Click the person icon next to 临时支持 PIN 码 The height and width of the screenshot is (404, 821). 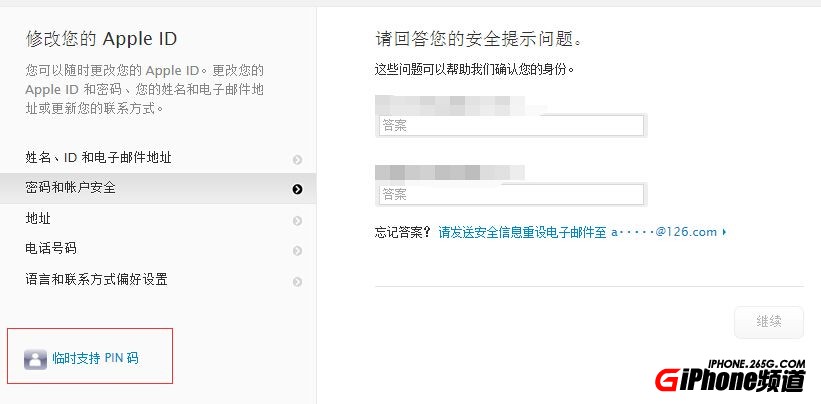35,358
